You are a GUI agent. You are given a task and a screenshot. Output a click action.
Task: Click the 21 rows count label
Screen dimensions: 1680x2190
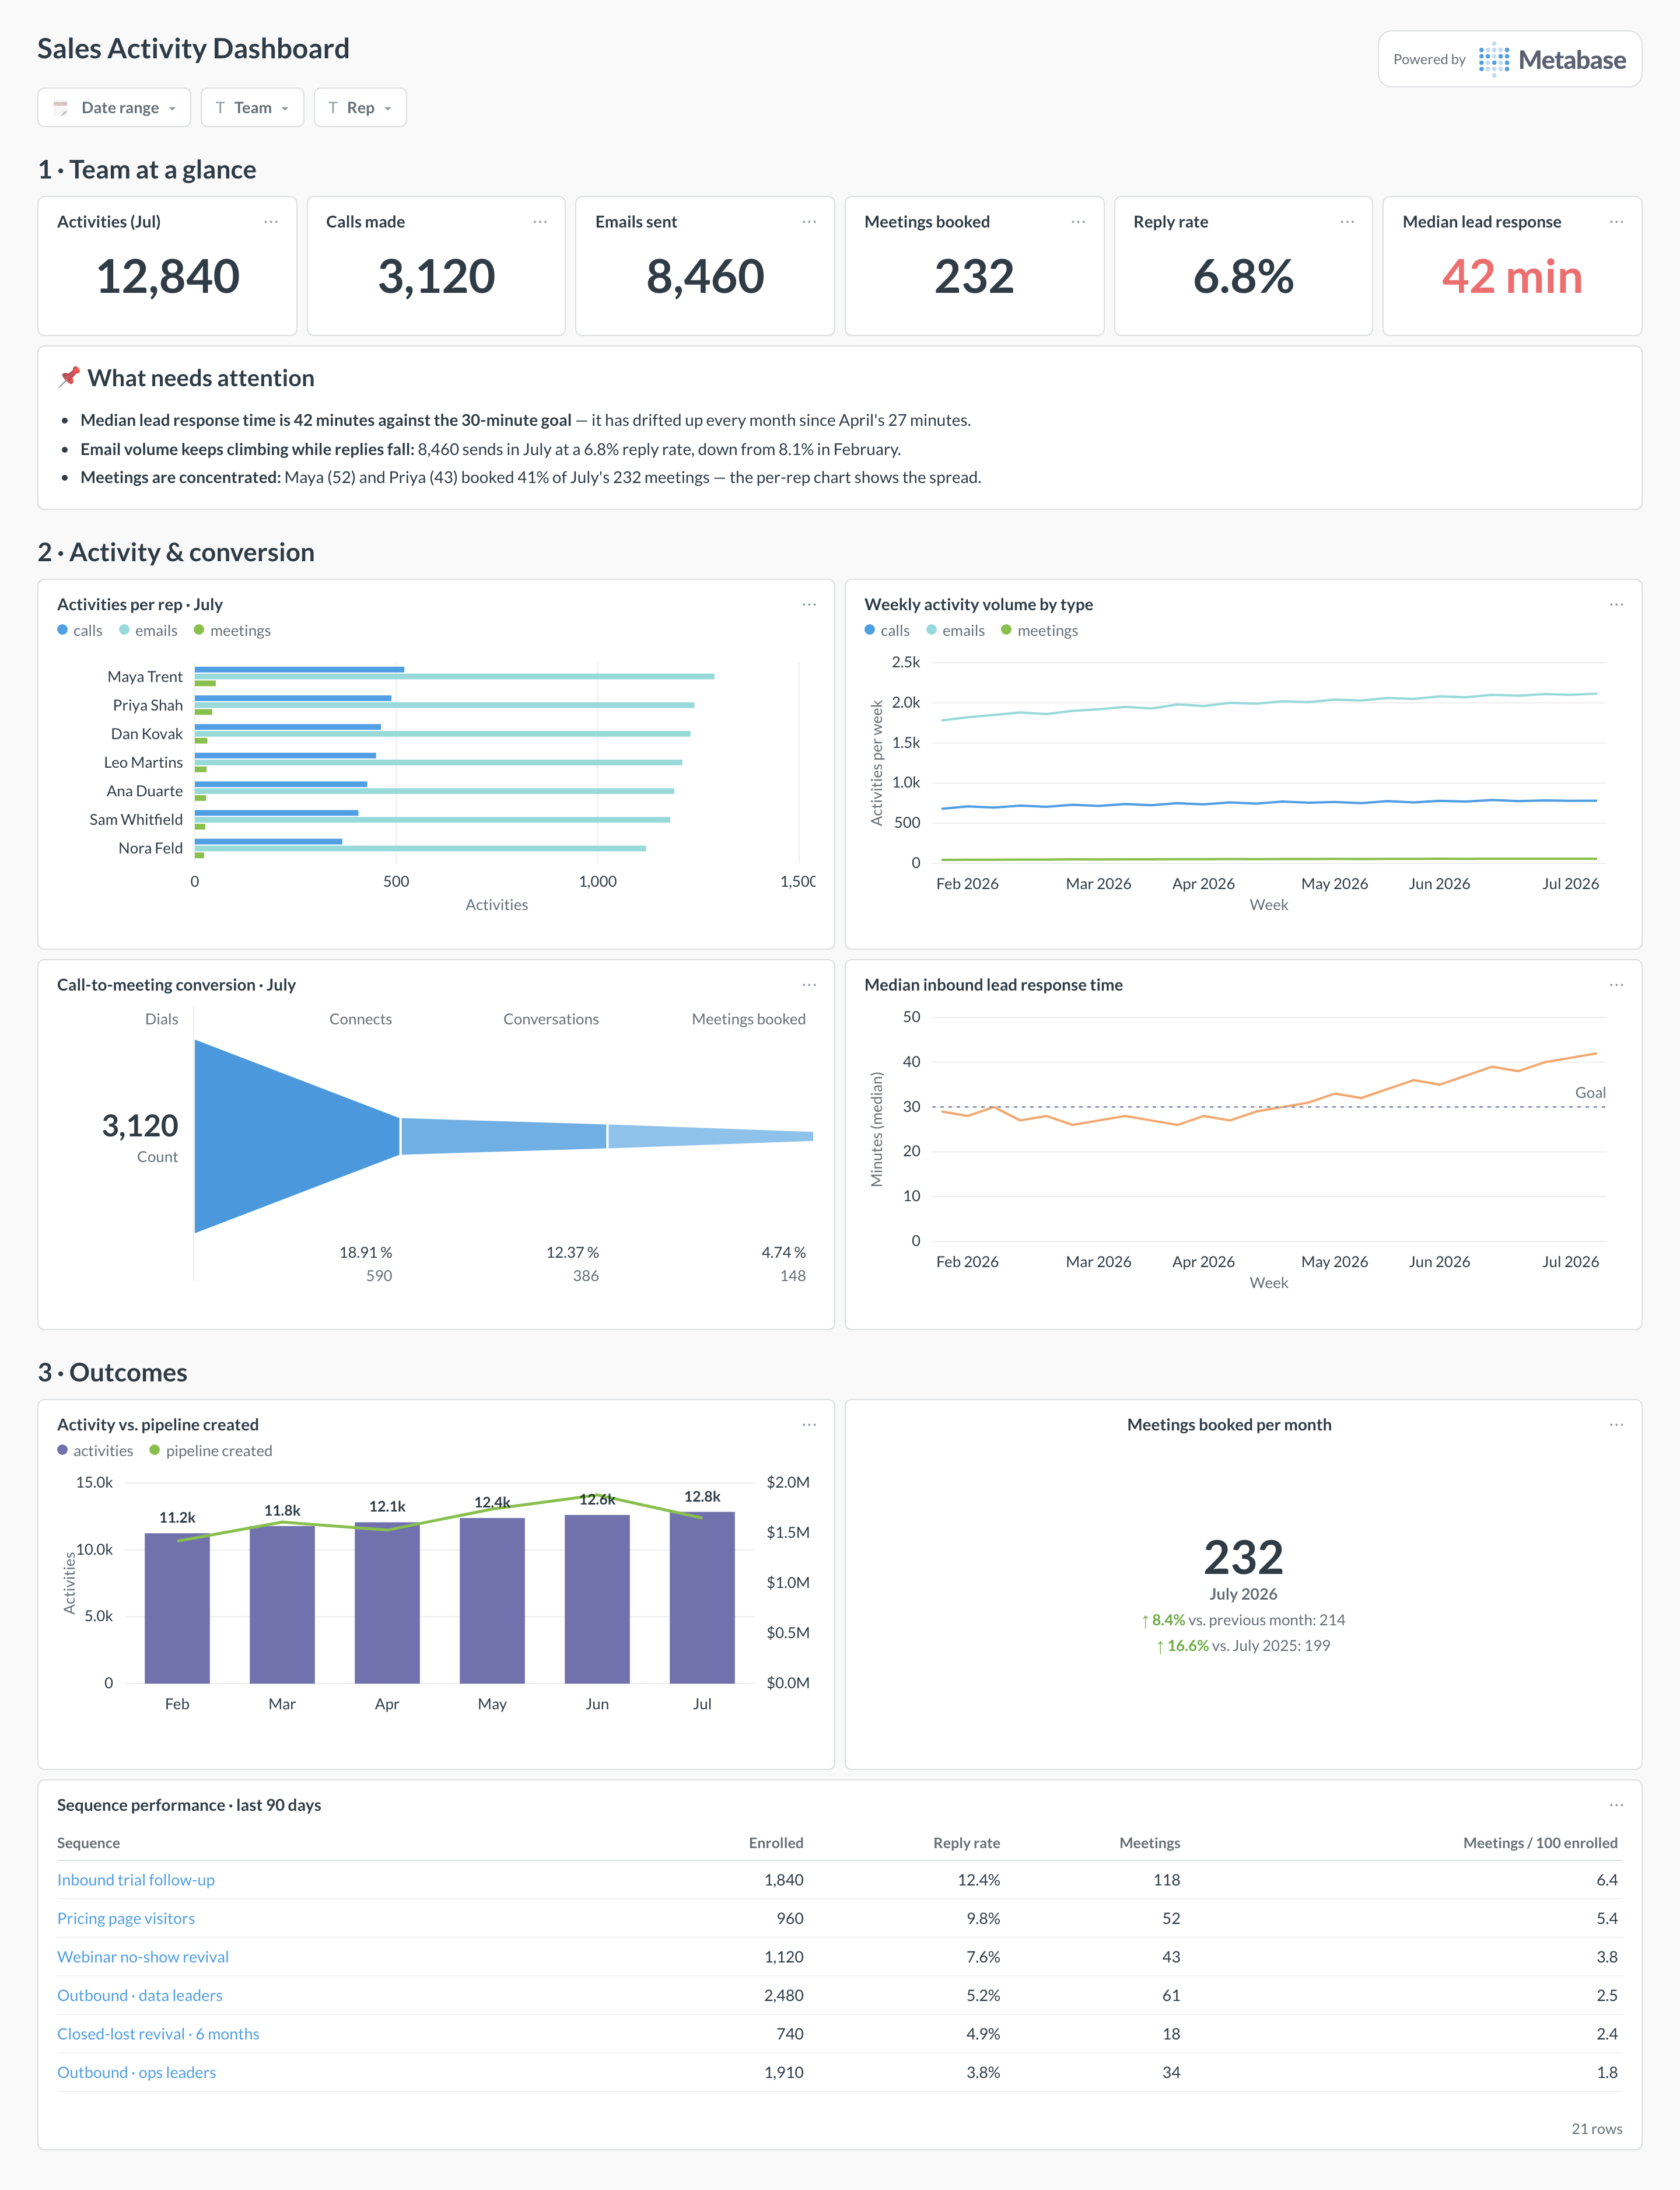click(x=1597, y=2129)
